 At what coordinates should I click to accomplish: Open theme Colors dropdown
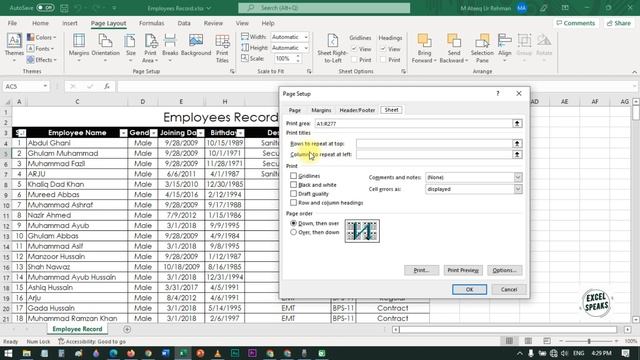42,37
